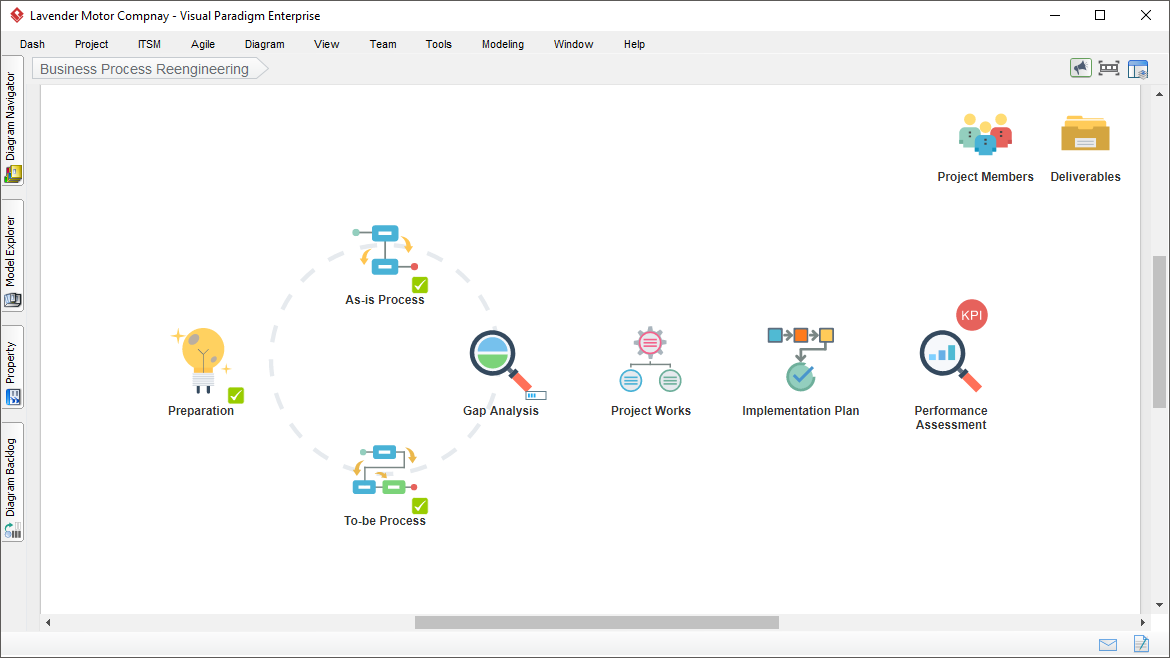Image resolution: width=1170 pixels, height=658 pixels.
Task: Open the Model Explorer side panel
Action: [x=13, y=255]
